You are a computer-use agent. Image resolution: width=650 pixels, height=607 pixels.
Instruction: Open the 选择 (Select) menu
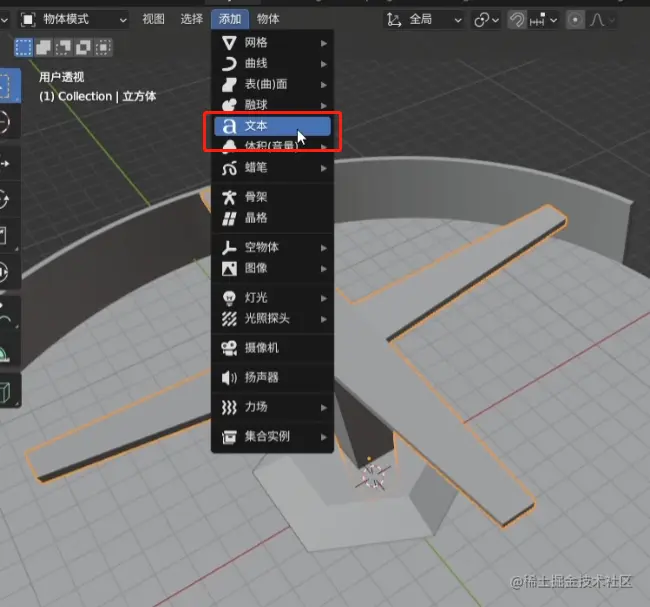(x=192, y=19)
